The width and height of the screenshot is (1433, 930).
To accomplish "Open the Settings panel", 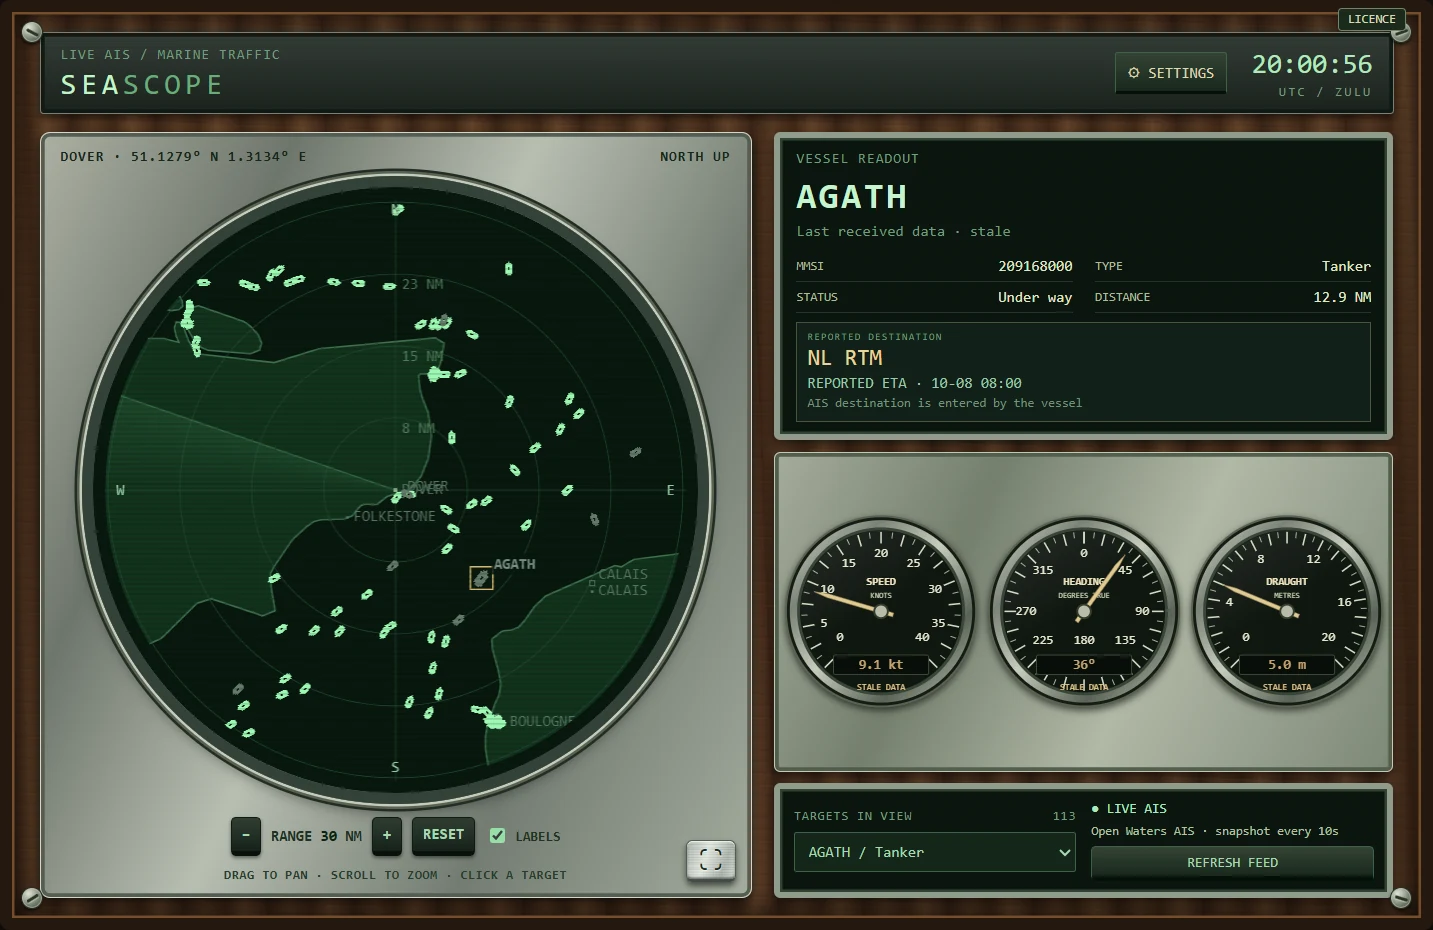I will click(1170, 73).
